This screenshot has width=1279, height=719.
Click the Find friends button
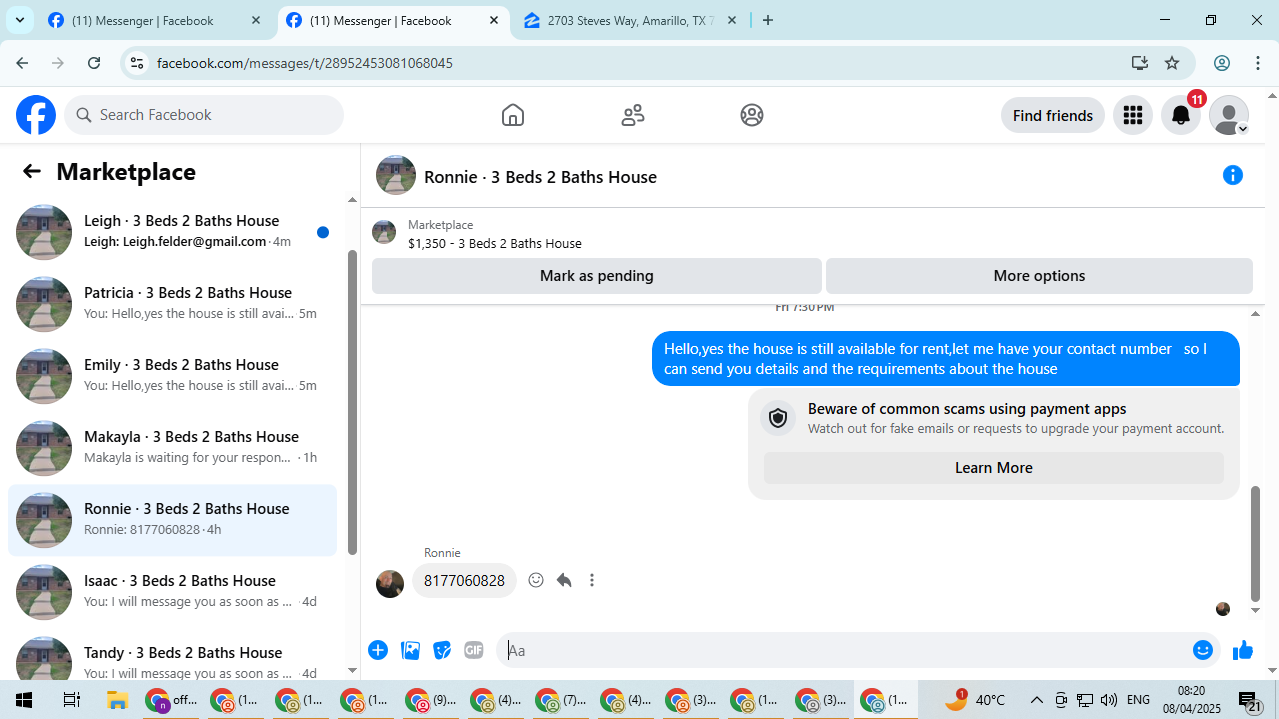point(1053,116)
